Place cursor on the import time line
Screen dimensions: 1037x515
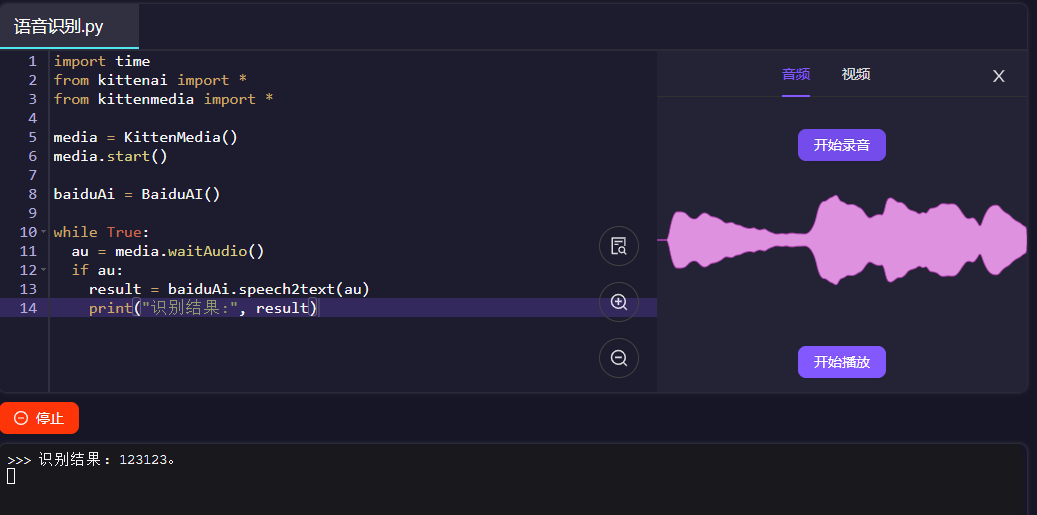[x=102, y=61]
